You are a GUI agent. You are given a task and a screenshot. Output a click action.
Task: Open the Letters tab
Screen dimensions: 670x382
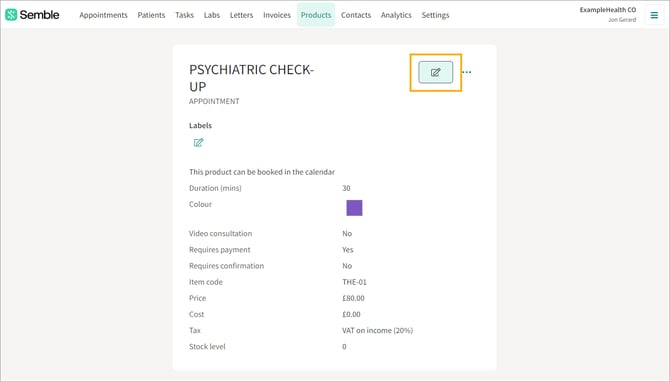(x=241, y=15)
